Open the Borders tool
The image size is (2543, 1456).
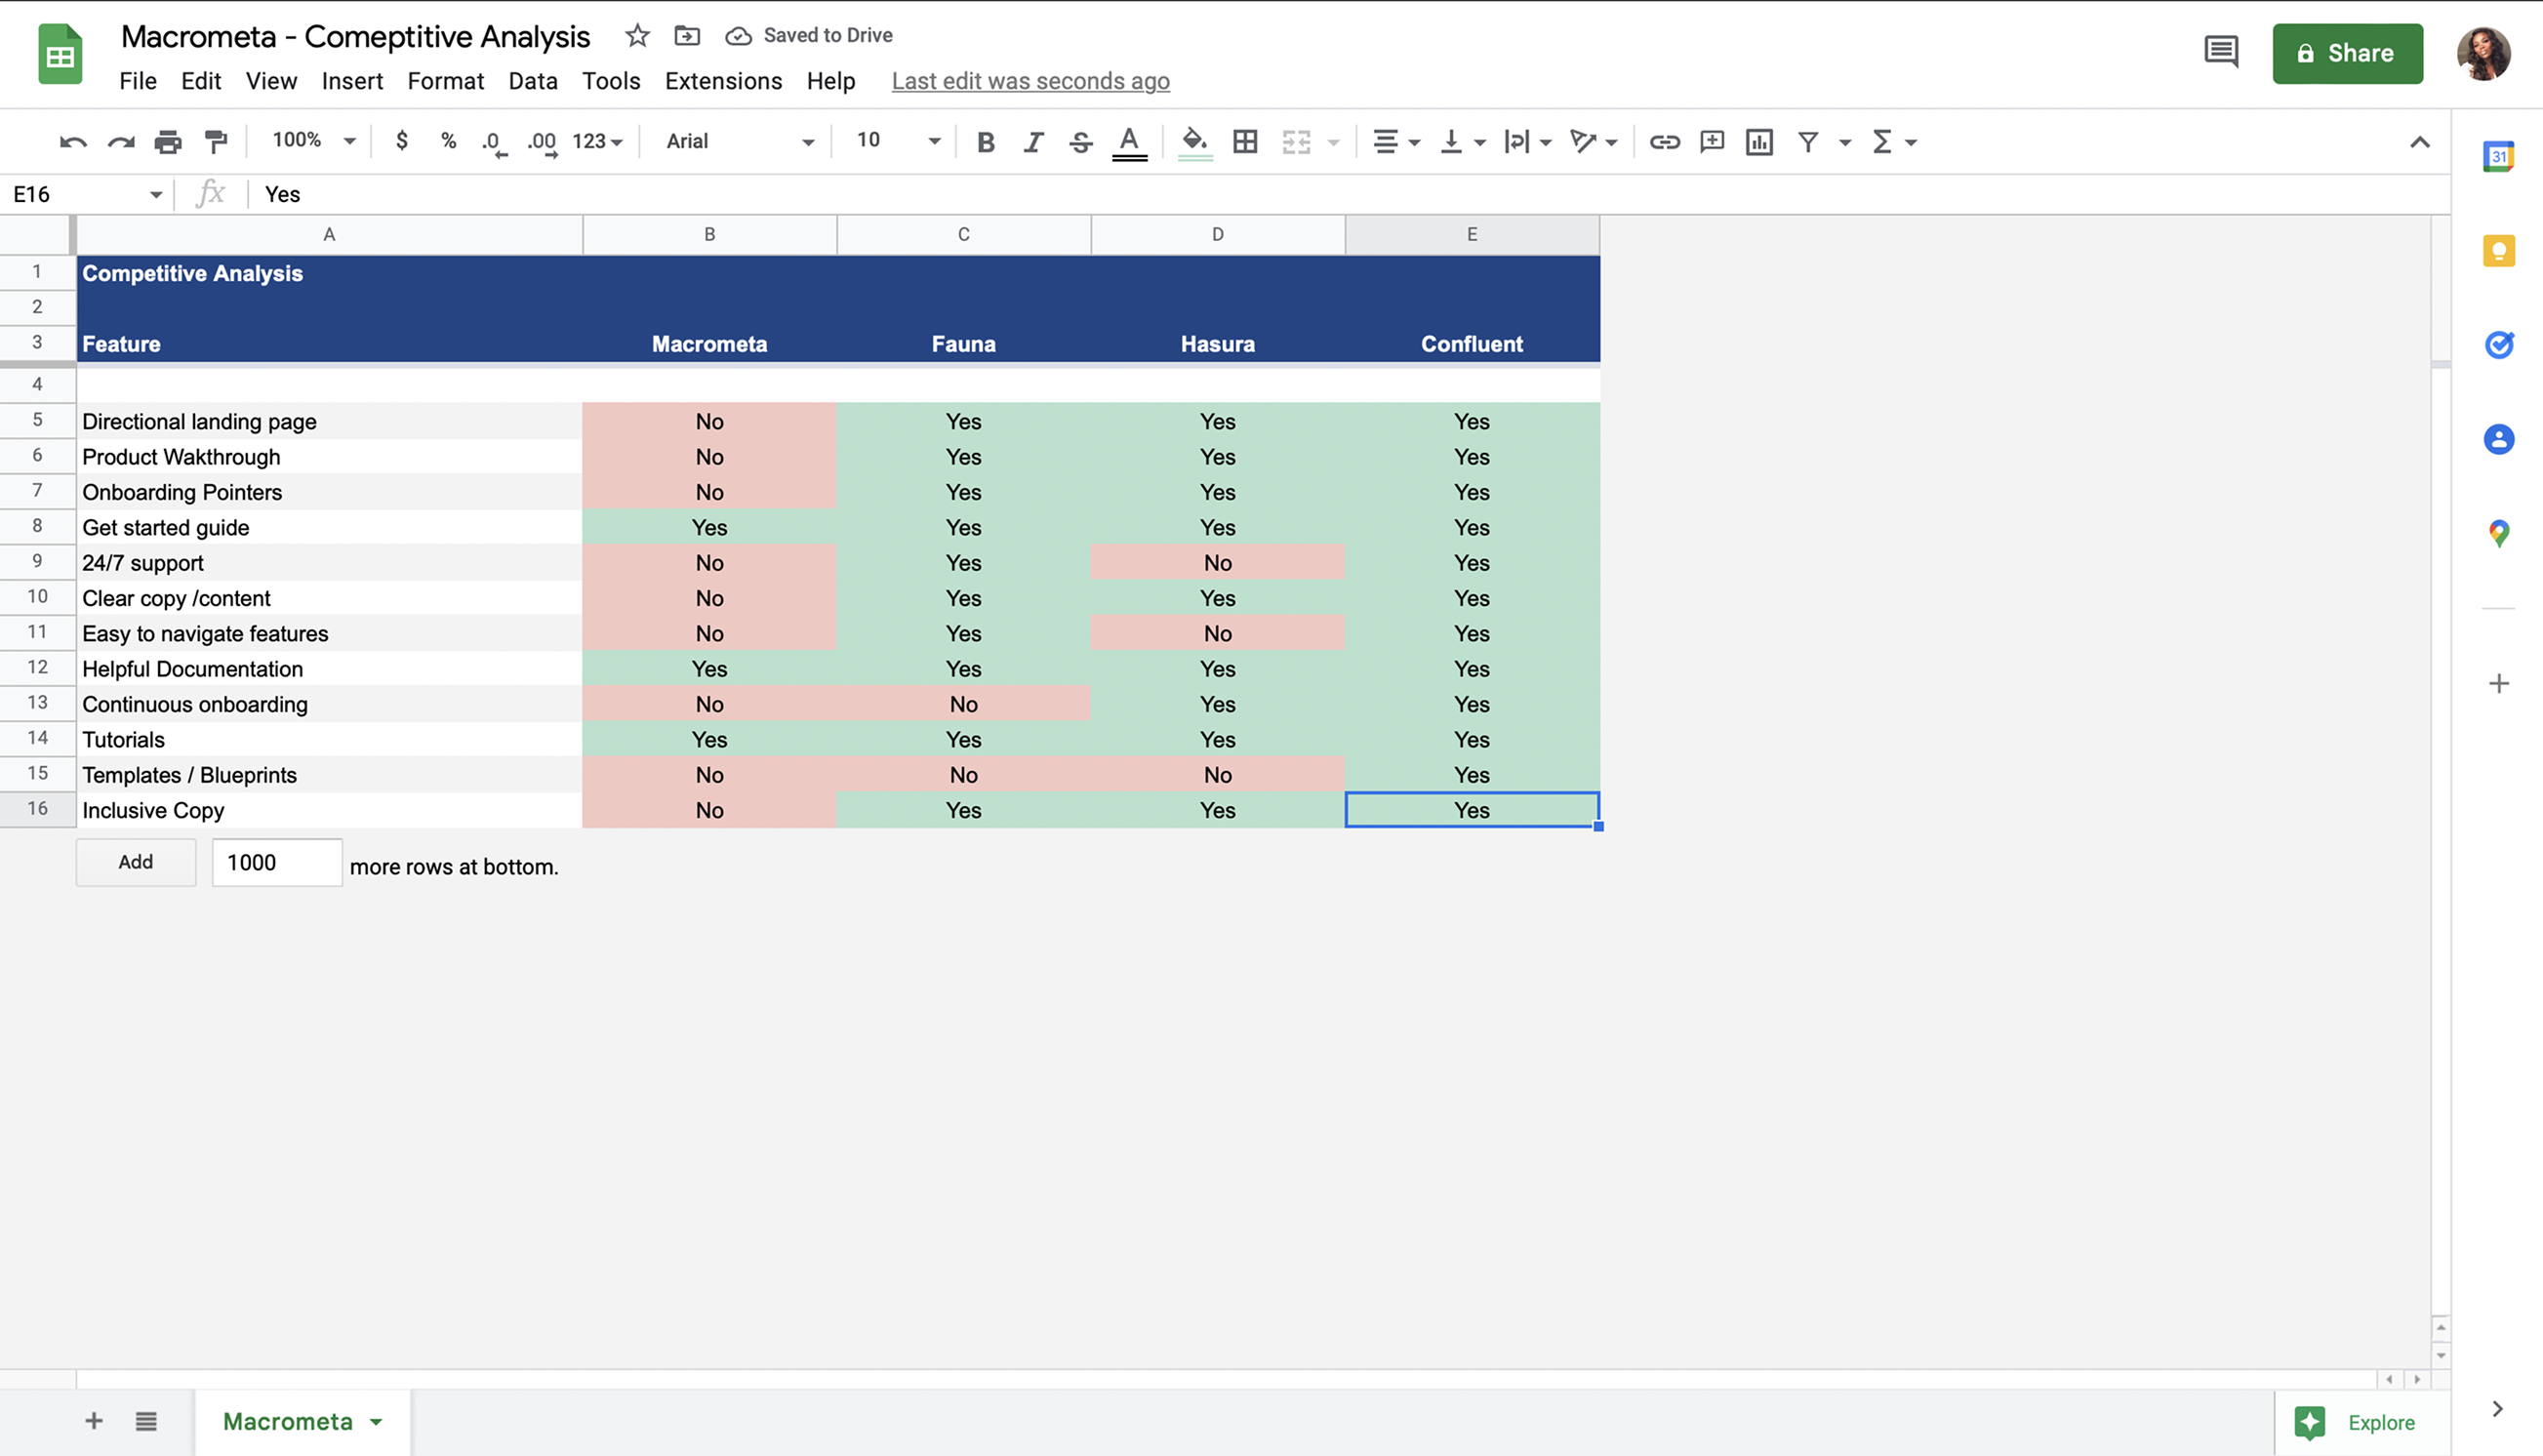click(1245, 142)
